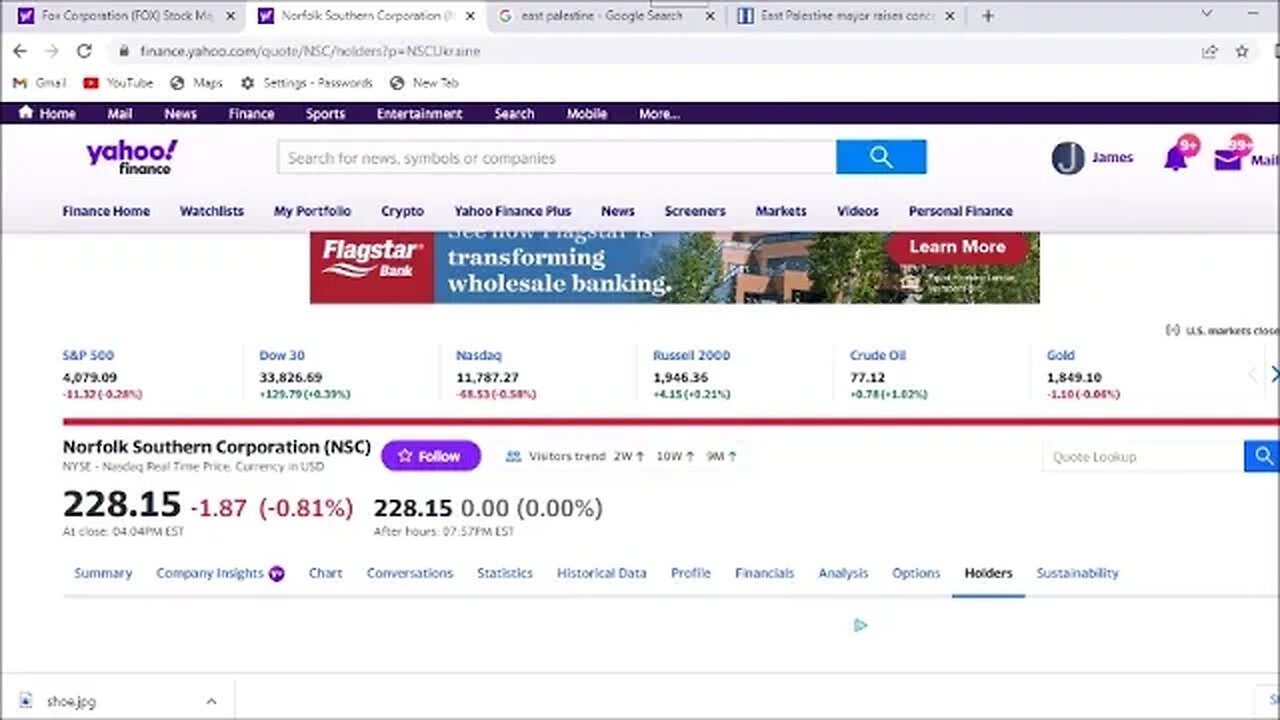The image size is (1280, 720).
Task: Click the browser back arrow
Action: (x=20, y=51)
